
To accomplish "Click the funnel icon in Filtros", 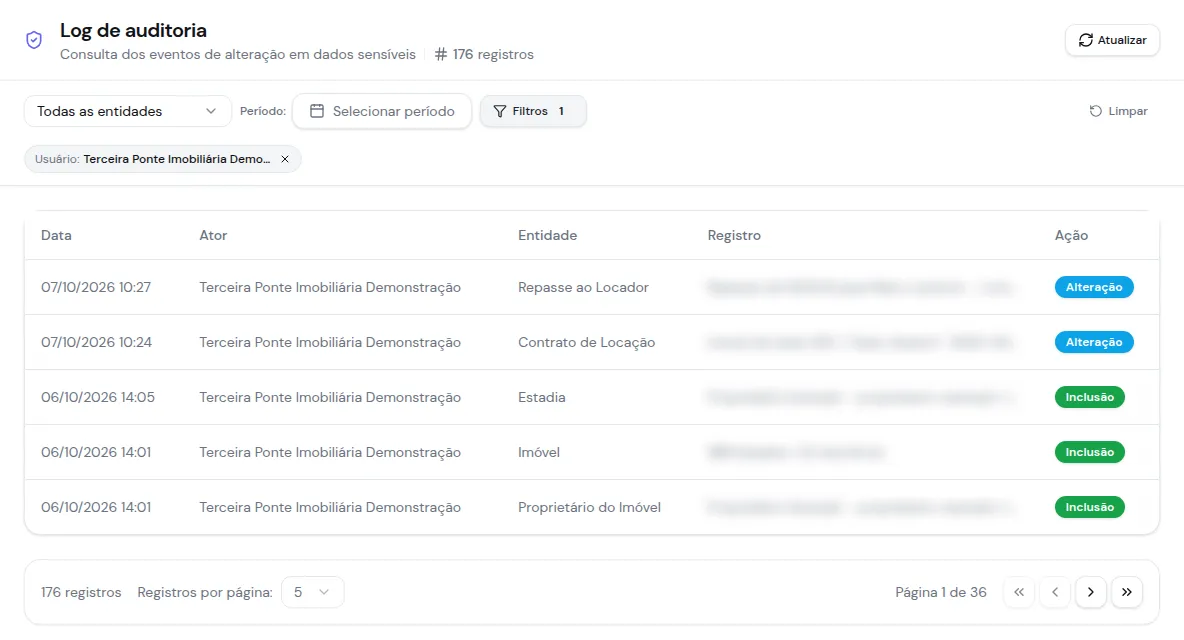I will 500,111.
